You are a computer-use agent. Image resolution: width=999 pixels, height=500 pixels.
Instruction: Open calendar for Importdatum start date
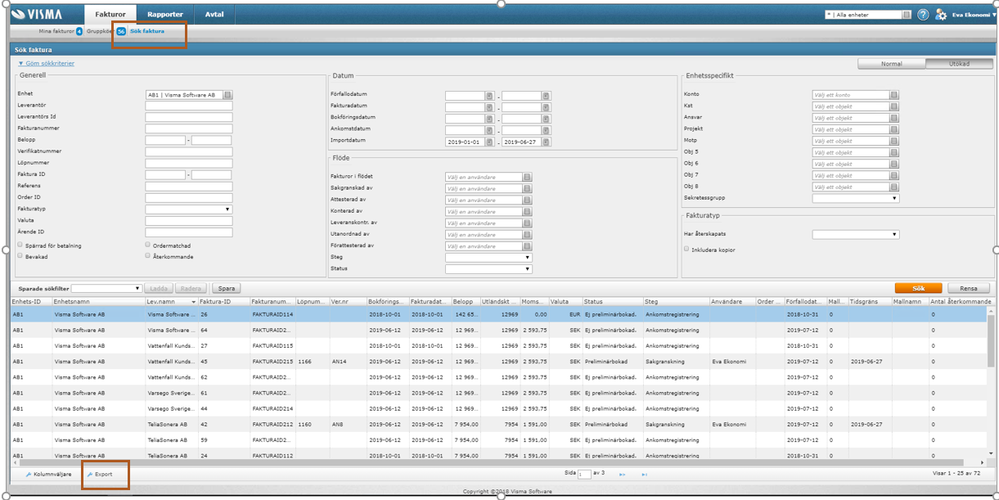(489, 141)
